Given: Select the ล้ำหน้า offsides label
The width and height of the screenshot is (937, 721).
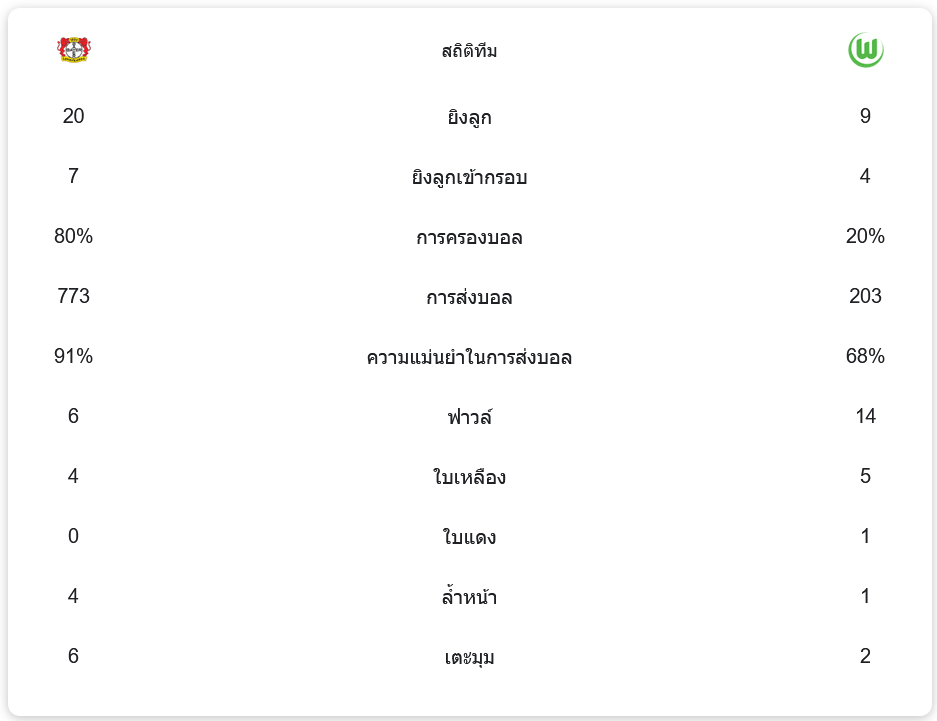Looking at the screenshot, I should [x=469, y=598].
